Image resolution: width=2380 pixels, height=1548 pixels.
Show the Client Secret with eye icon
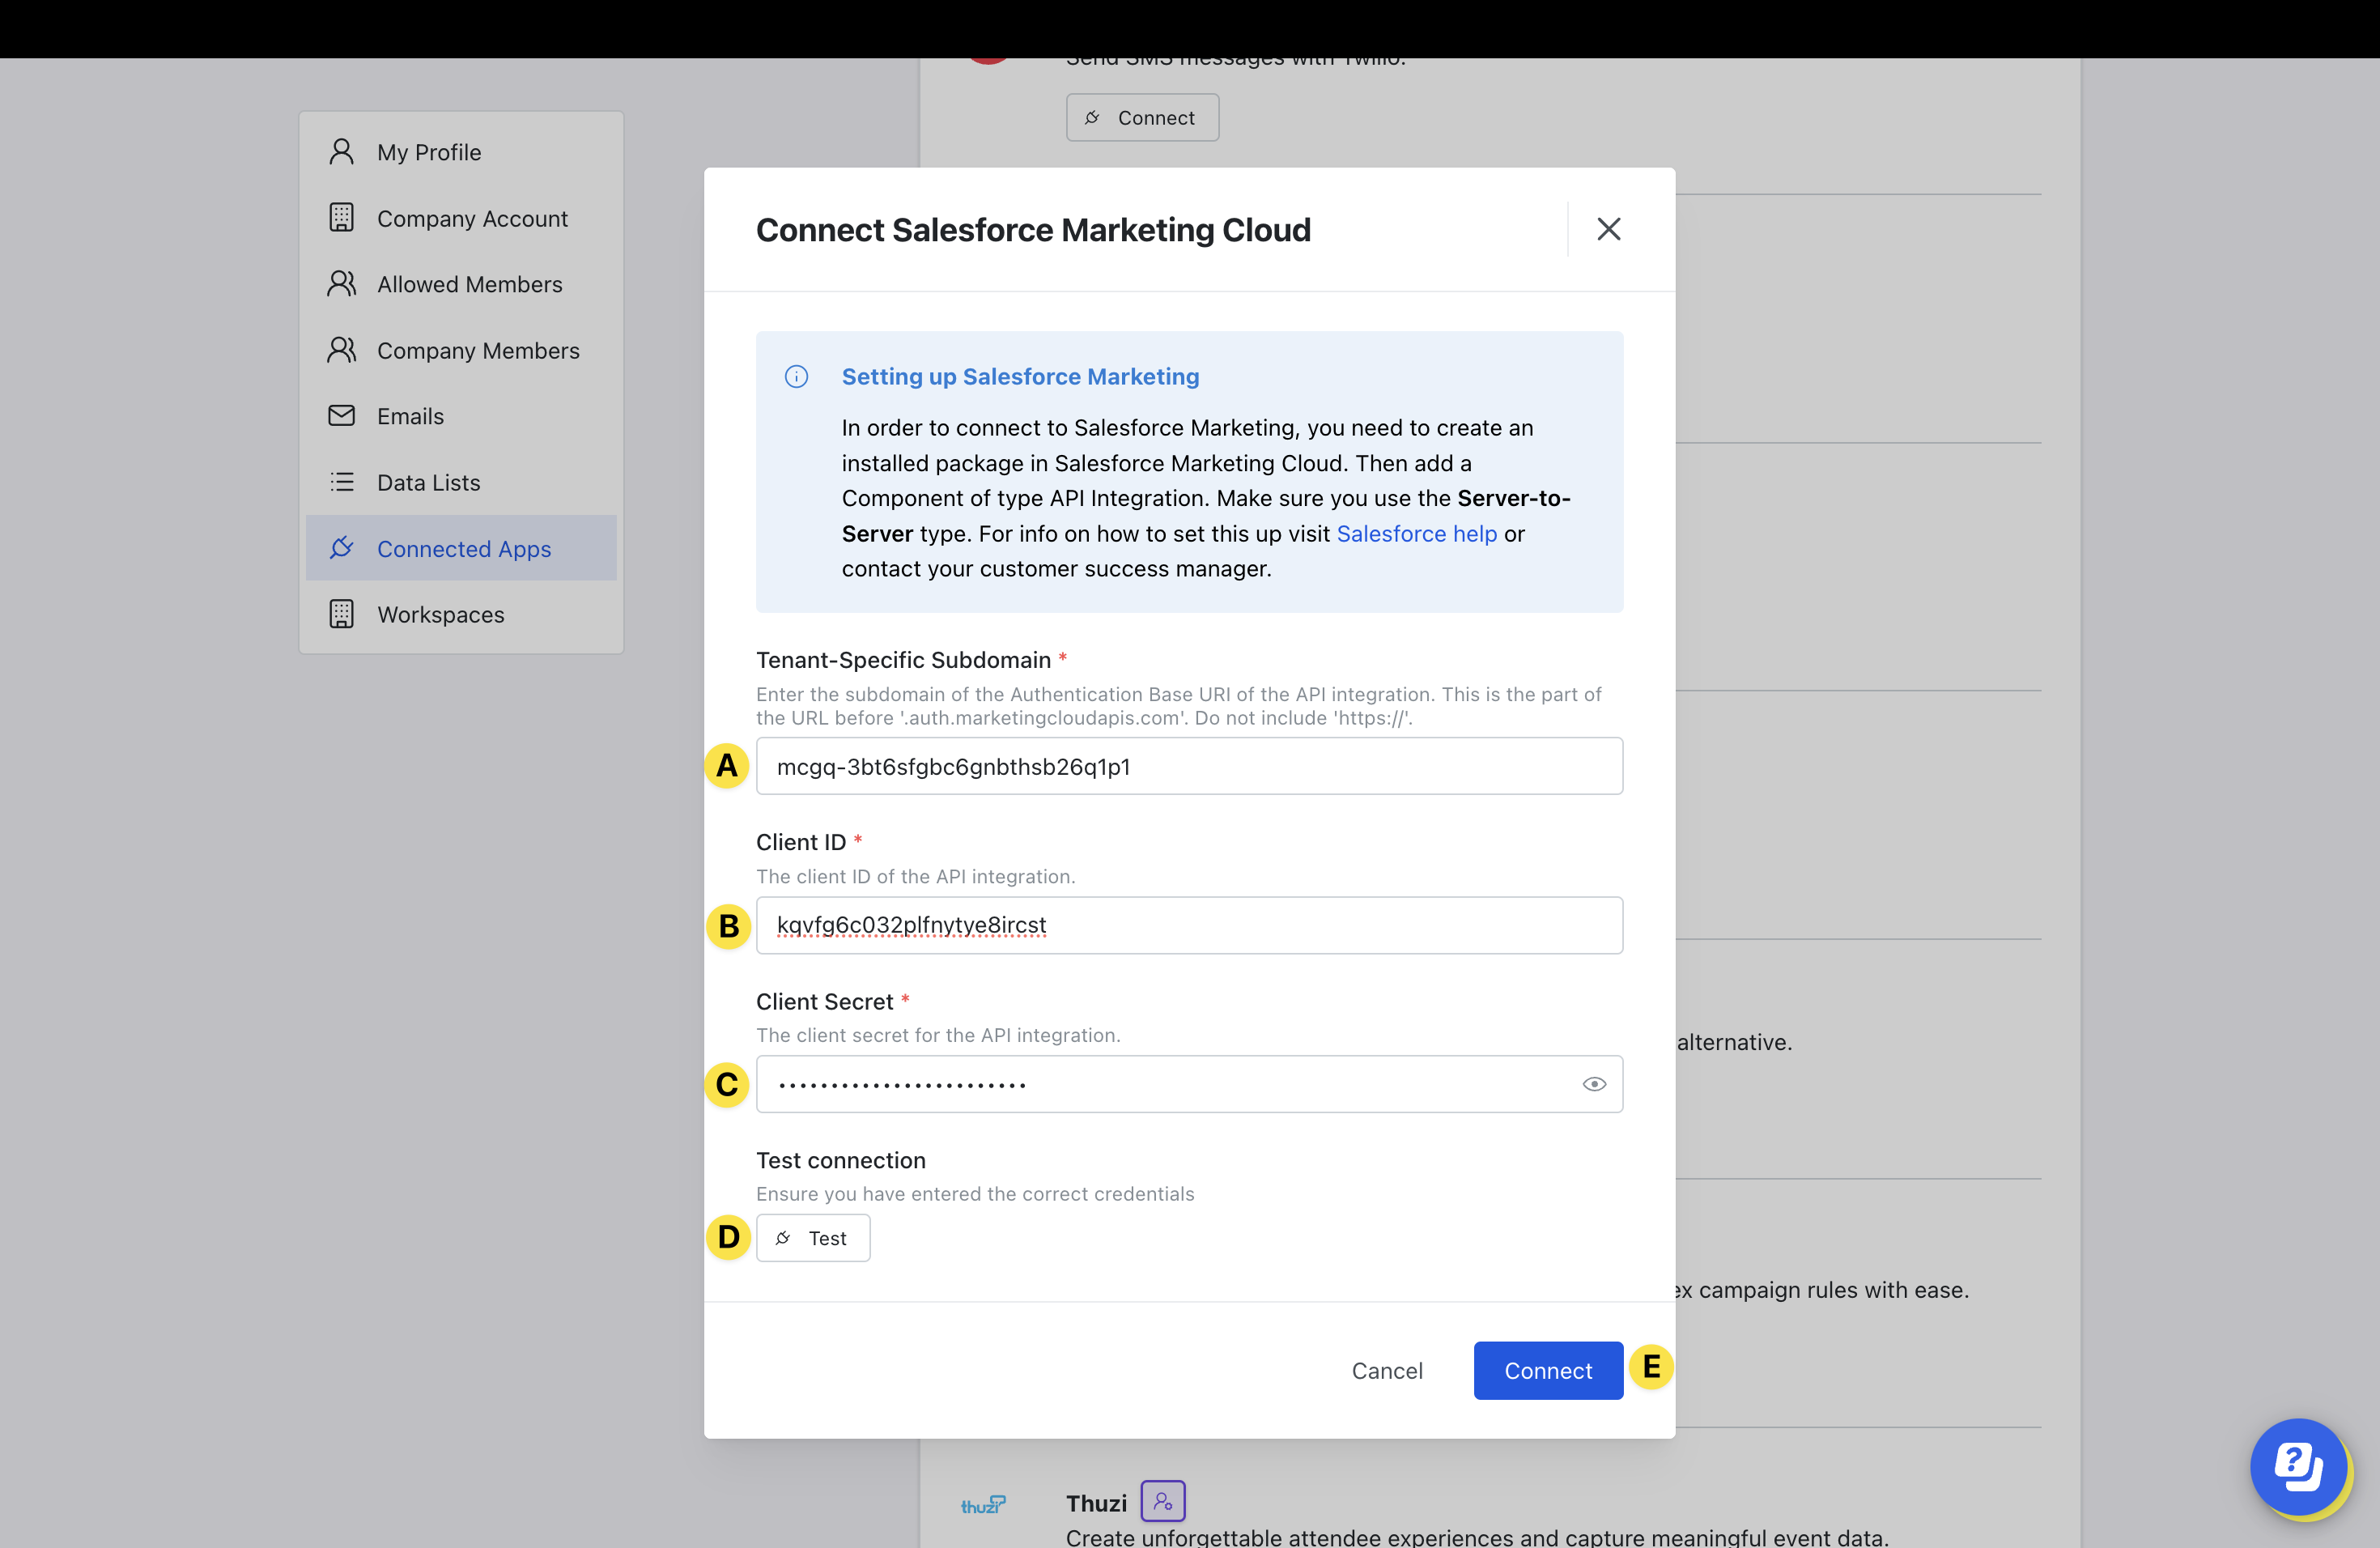(x=1594, y=1084)
